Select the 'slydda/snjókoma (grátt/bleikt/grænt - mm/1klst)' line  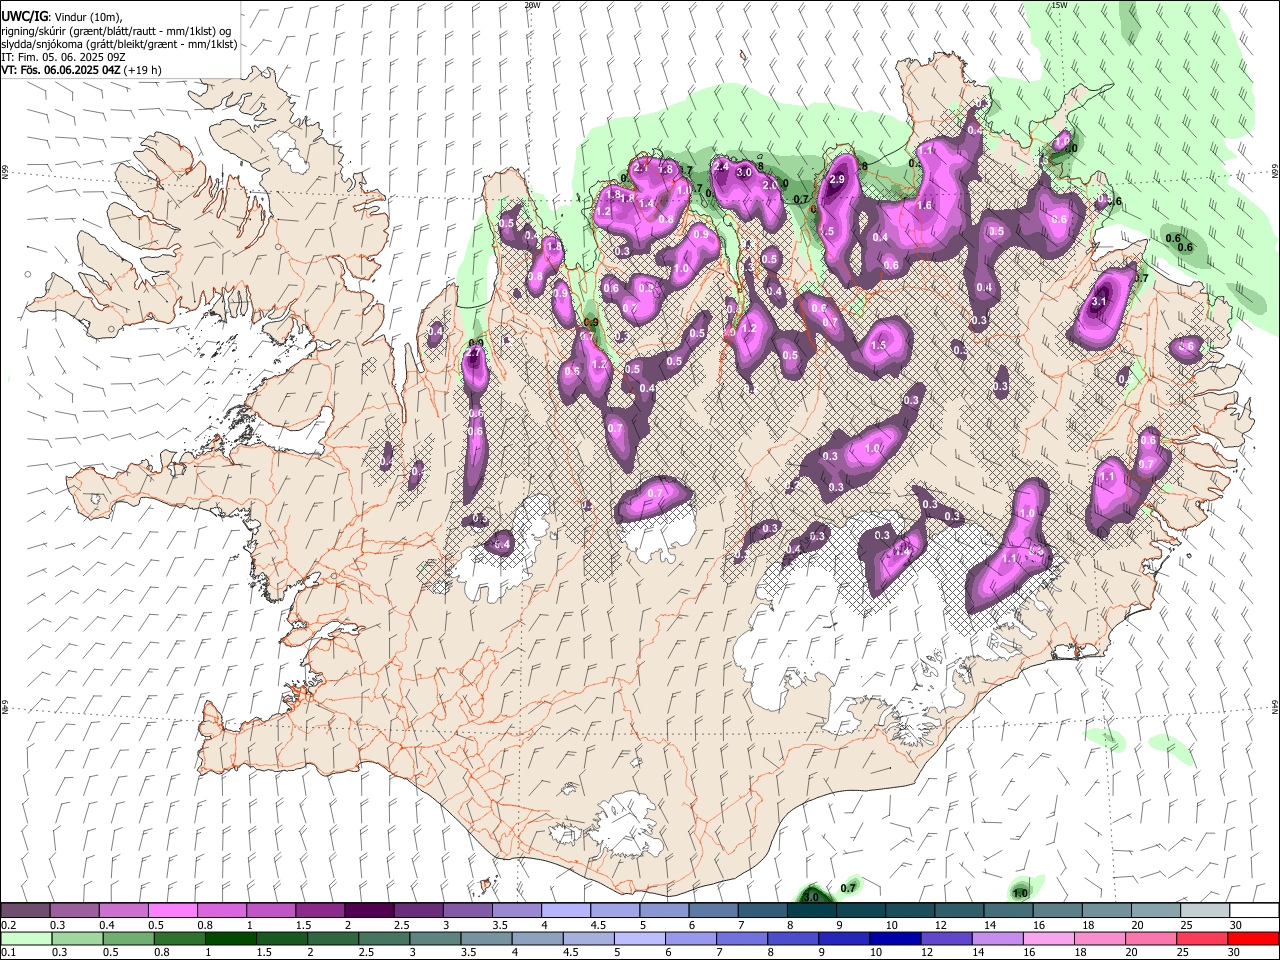pyautogui.click(x=119, y=44)
